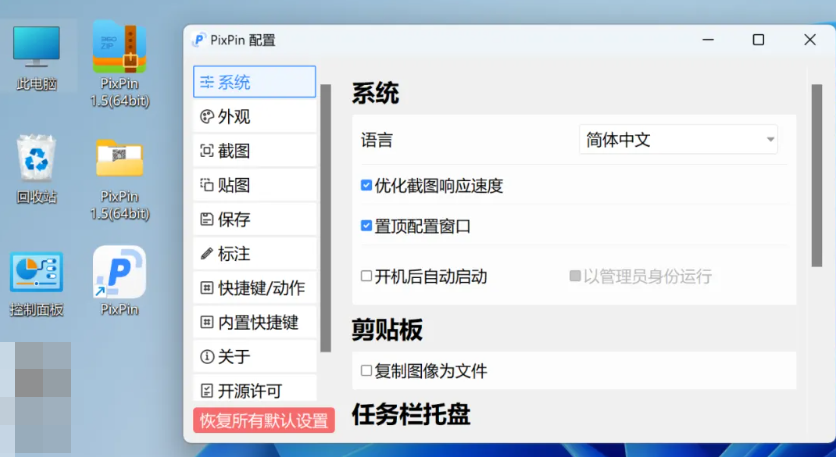Click the capture-frame icon beside 截图

click(207, 151)
